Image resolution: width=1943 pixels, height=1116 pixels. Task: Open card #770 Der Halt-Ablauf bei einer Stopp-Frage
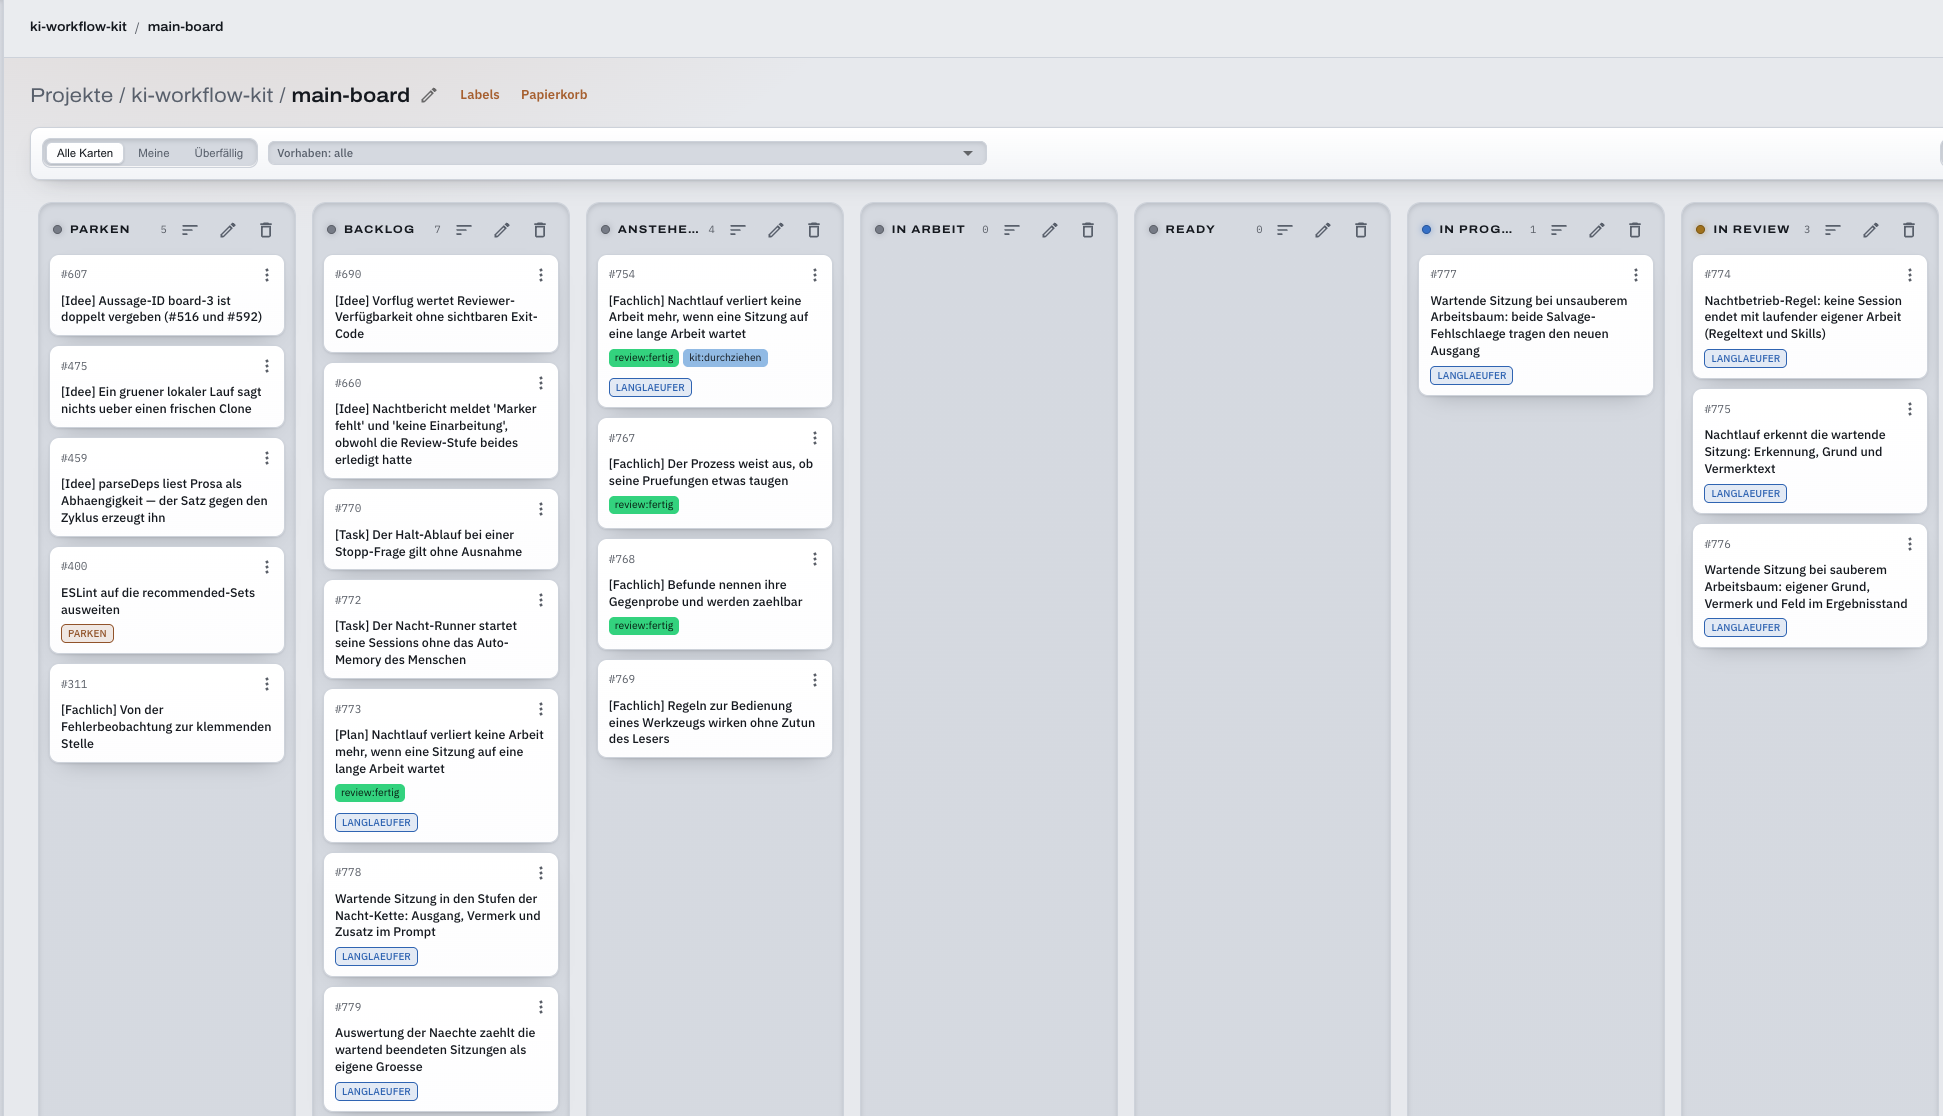(x=441, y=530)
